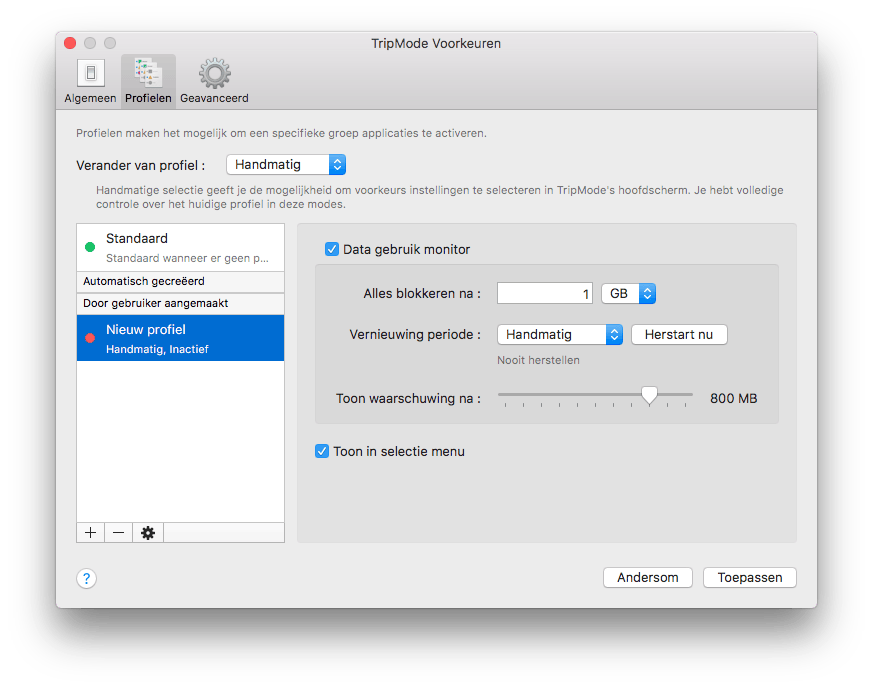873x688 pixels.
Task: Open the GB unit dropdown
Action: tap(629, 293)
